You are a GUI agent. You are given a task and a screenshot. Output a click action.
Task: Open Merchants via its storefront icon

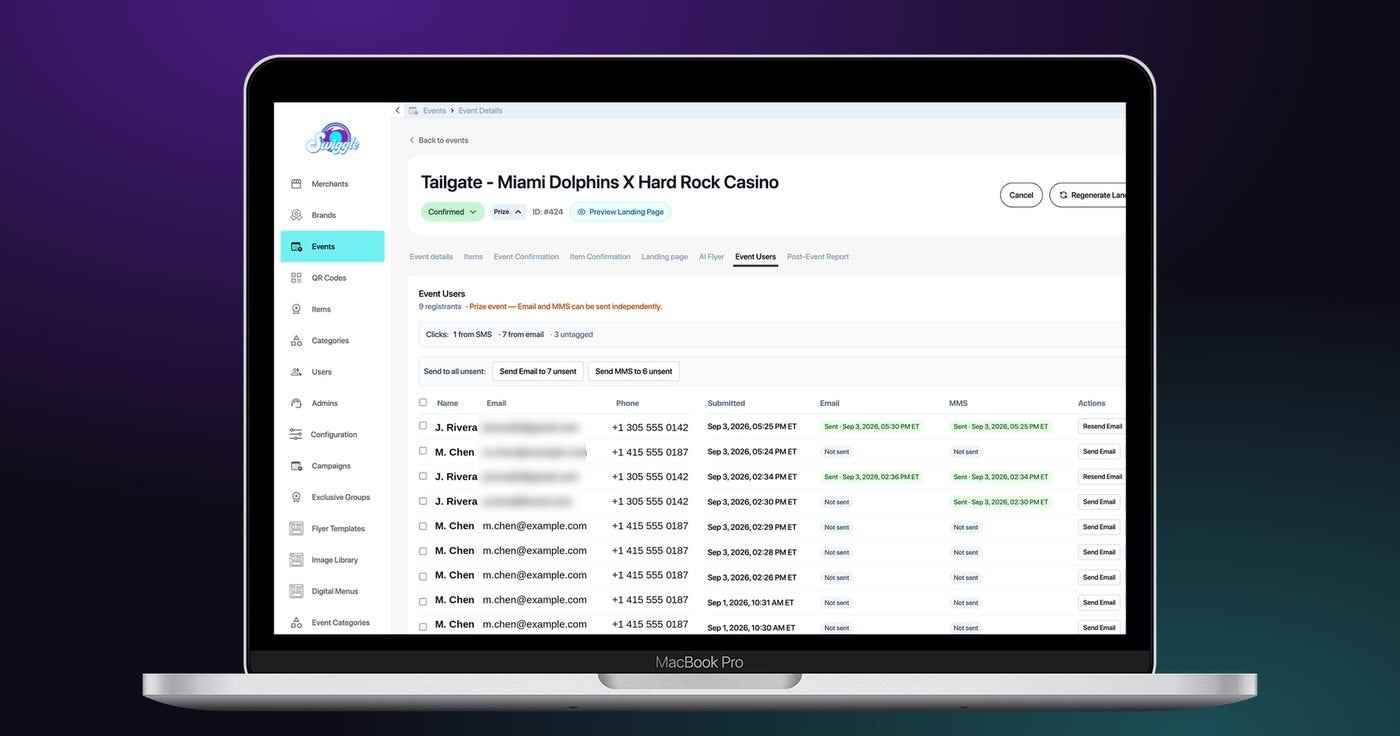coord(296,184)
